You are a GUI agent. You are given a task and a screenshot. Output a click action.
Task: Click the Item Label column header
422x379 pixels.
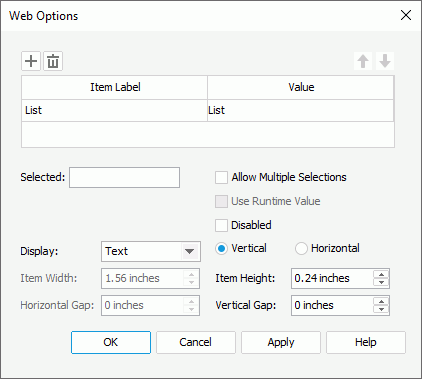(114, 87)
